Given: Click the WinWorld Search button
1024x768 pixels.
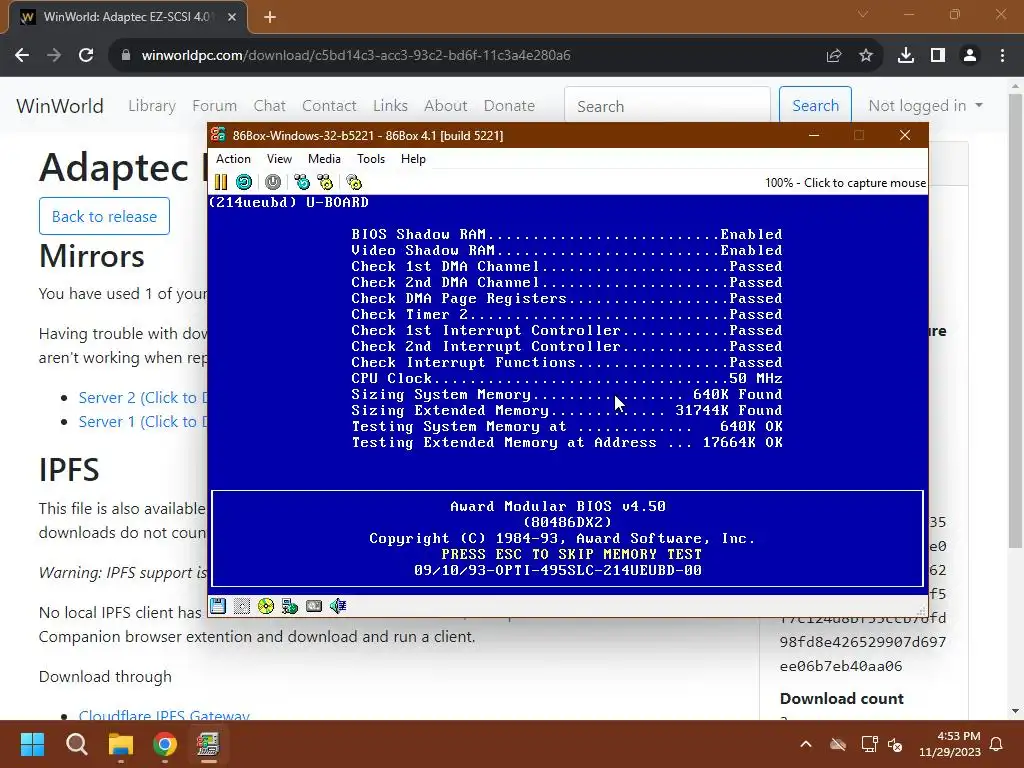Looking at the screenshot, I should [x=815, y=106].
